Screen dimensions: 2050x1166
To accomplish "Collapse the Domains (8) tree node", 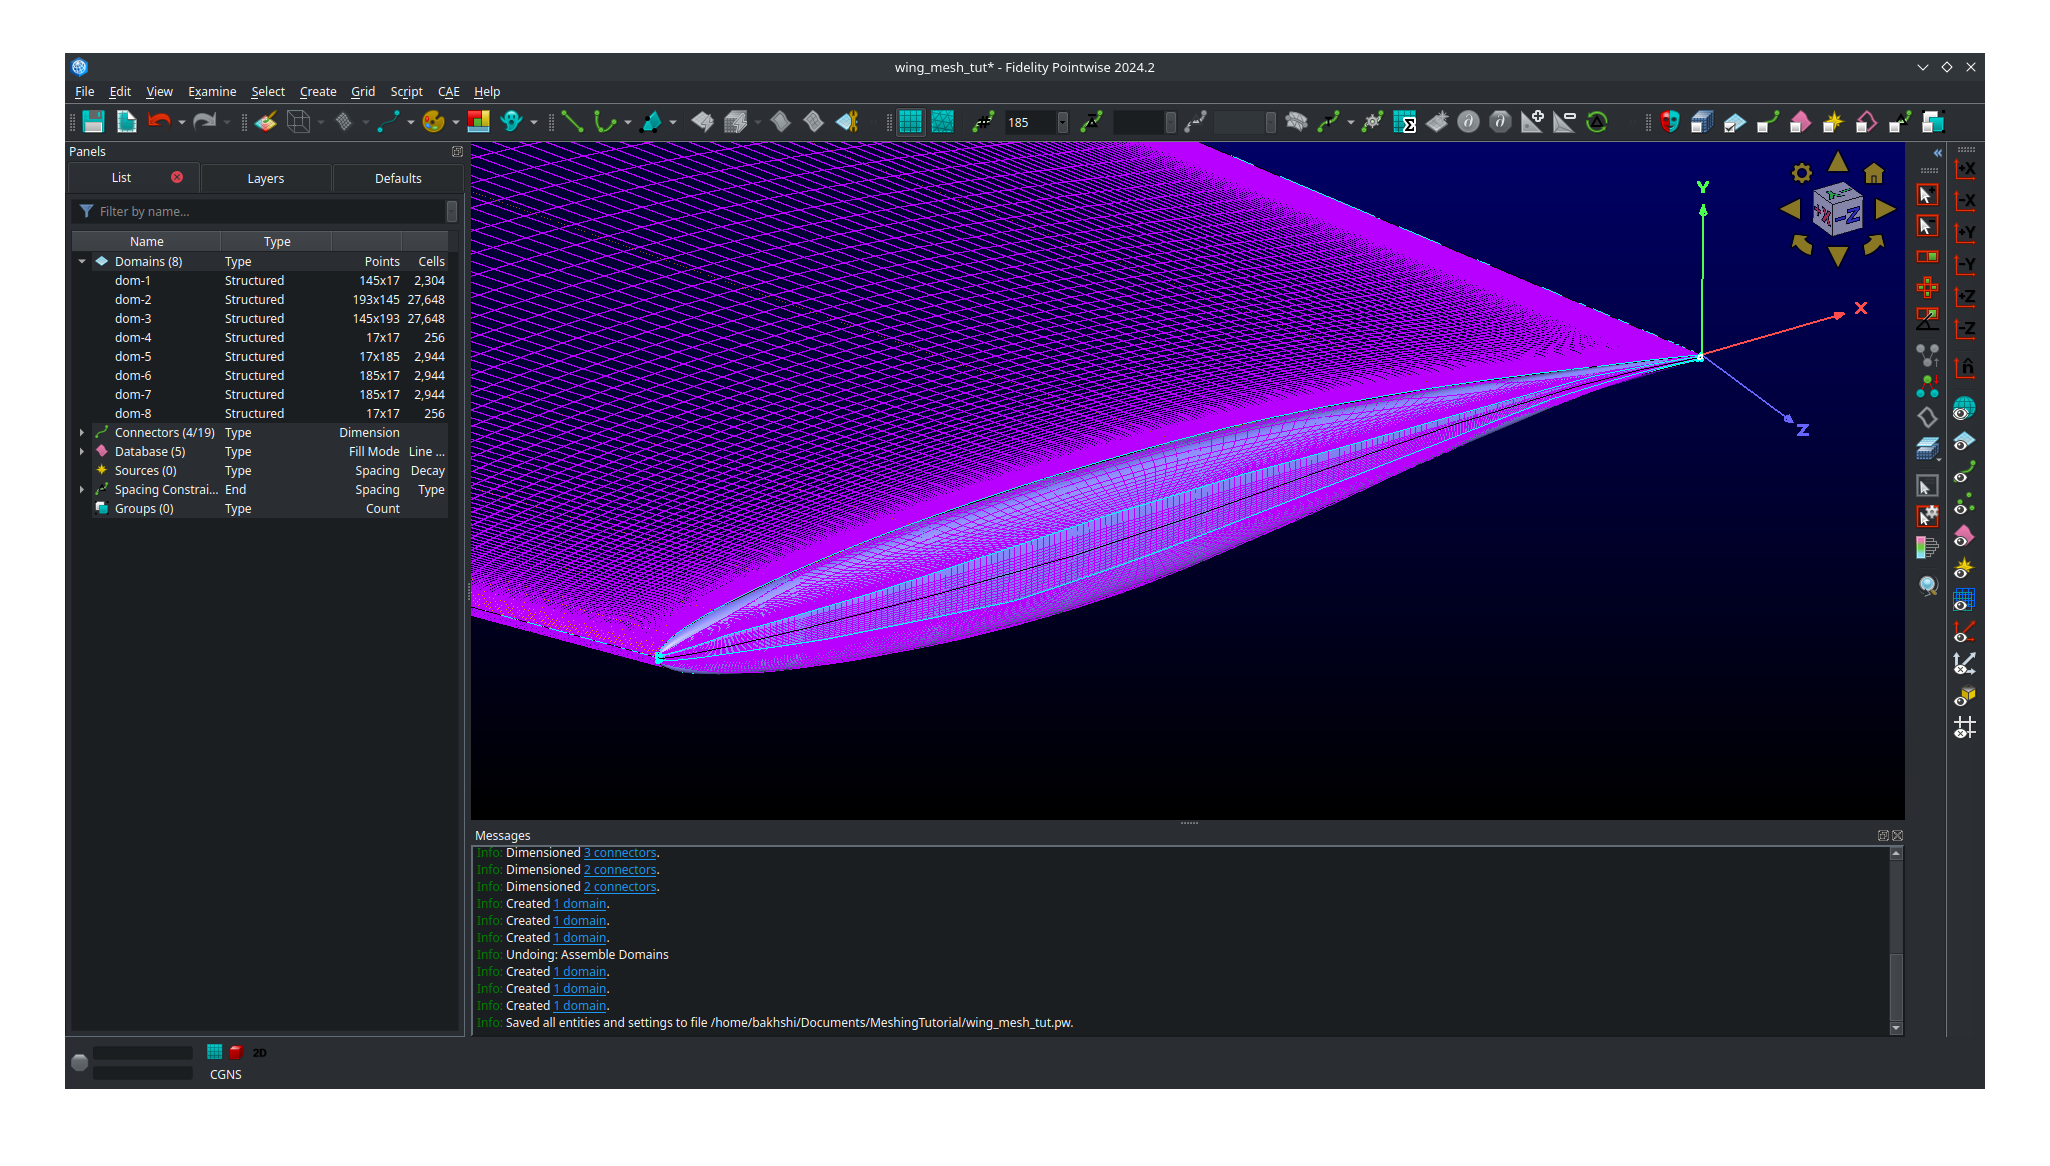I will (82, 261).
